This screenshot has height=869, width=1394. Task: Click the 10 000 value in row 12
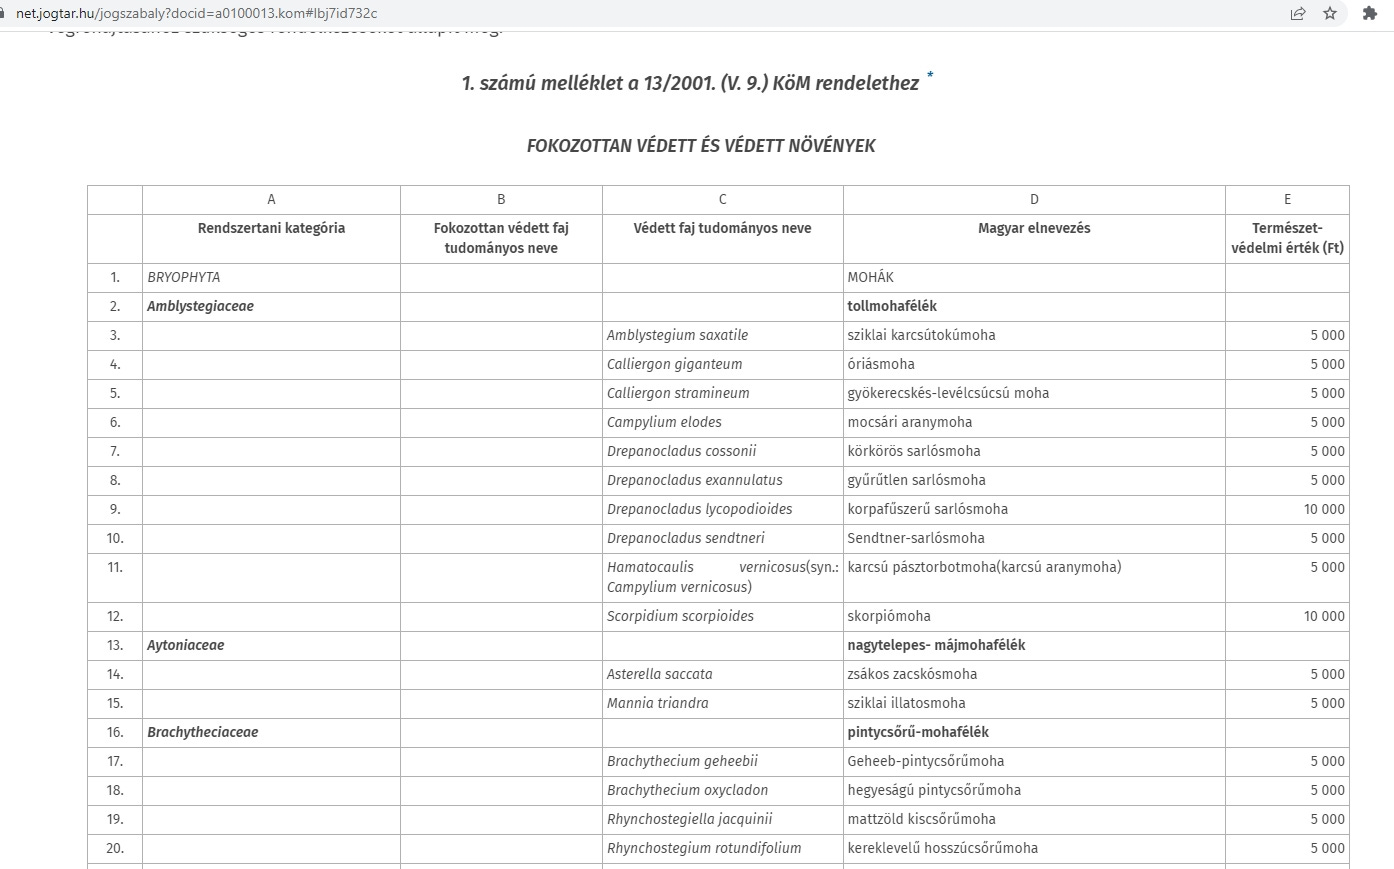[x=1324, y=616]
